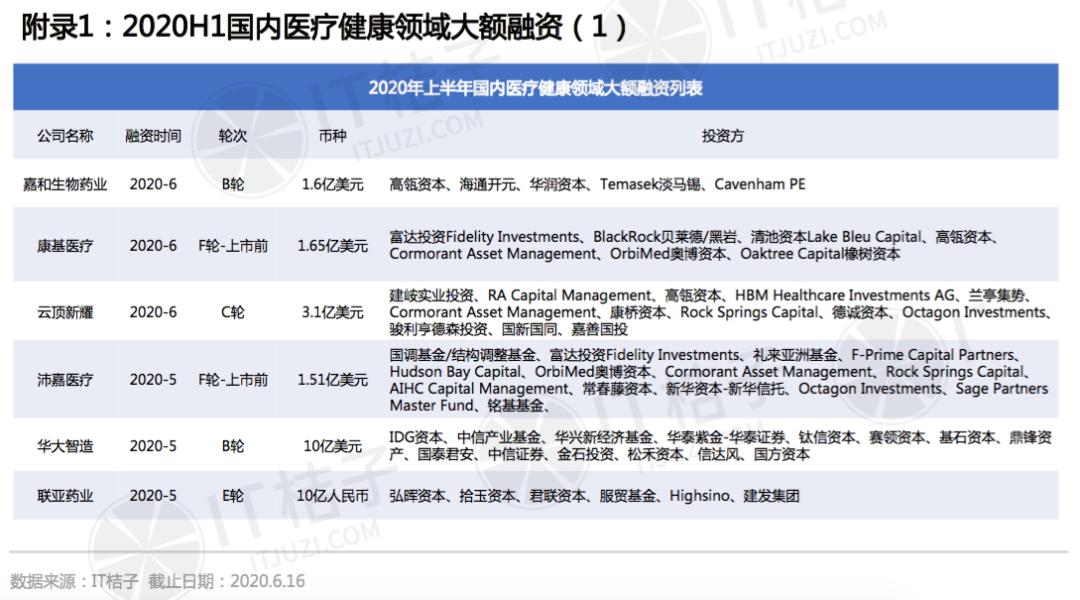Click the 2020-6 date in 康基医疗 row

tap(153, 246)
